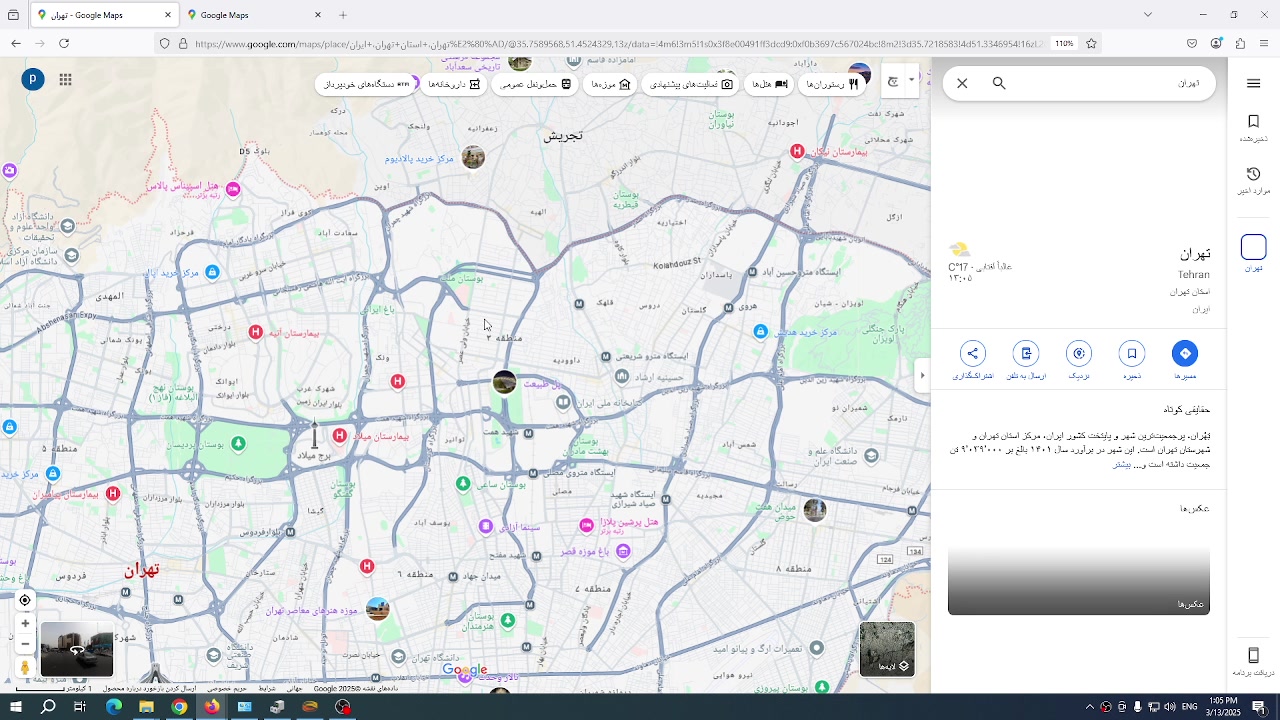Open Saved places (ذخیره‌شده) in the sidebar
Screen dimensions: 1280x720
(1253, 128)
